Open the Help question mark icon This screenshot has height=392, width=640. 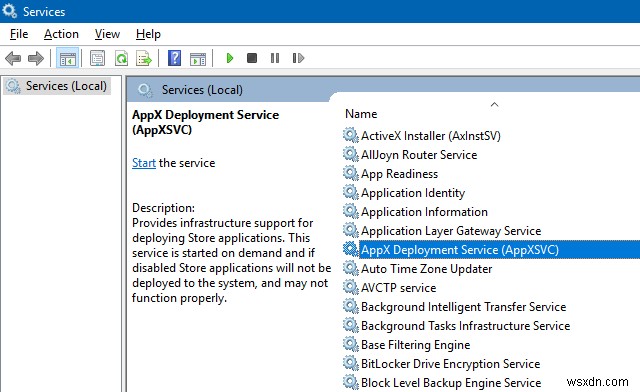pyautogui.click(x=174, y=58)
